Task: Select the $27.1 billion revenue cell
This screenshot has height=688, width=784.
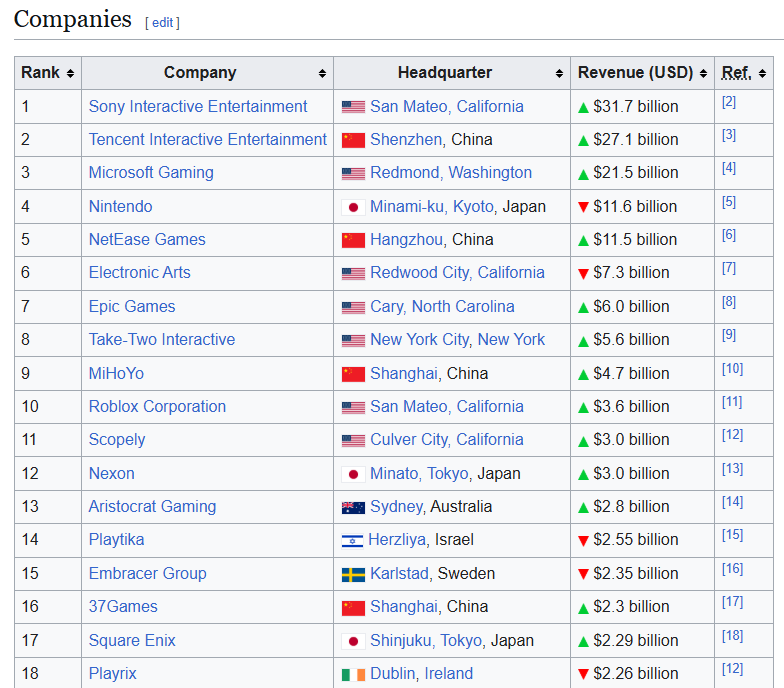Action: (642, 140)
